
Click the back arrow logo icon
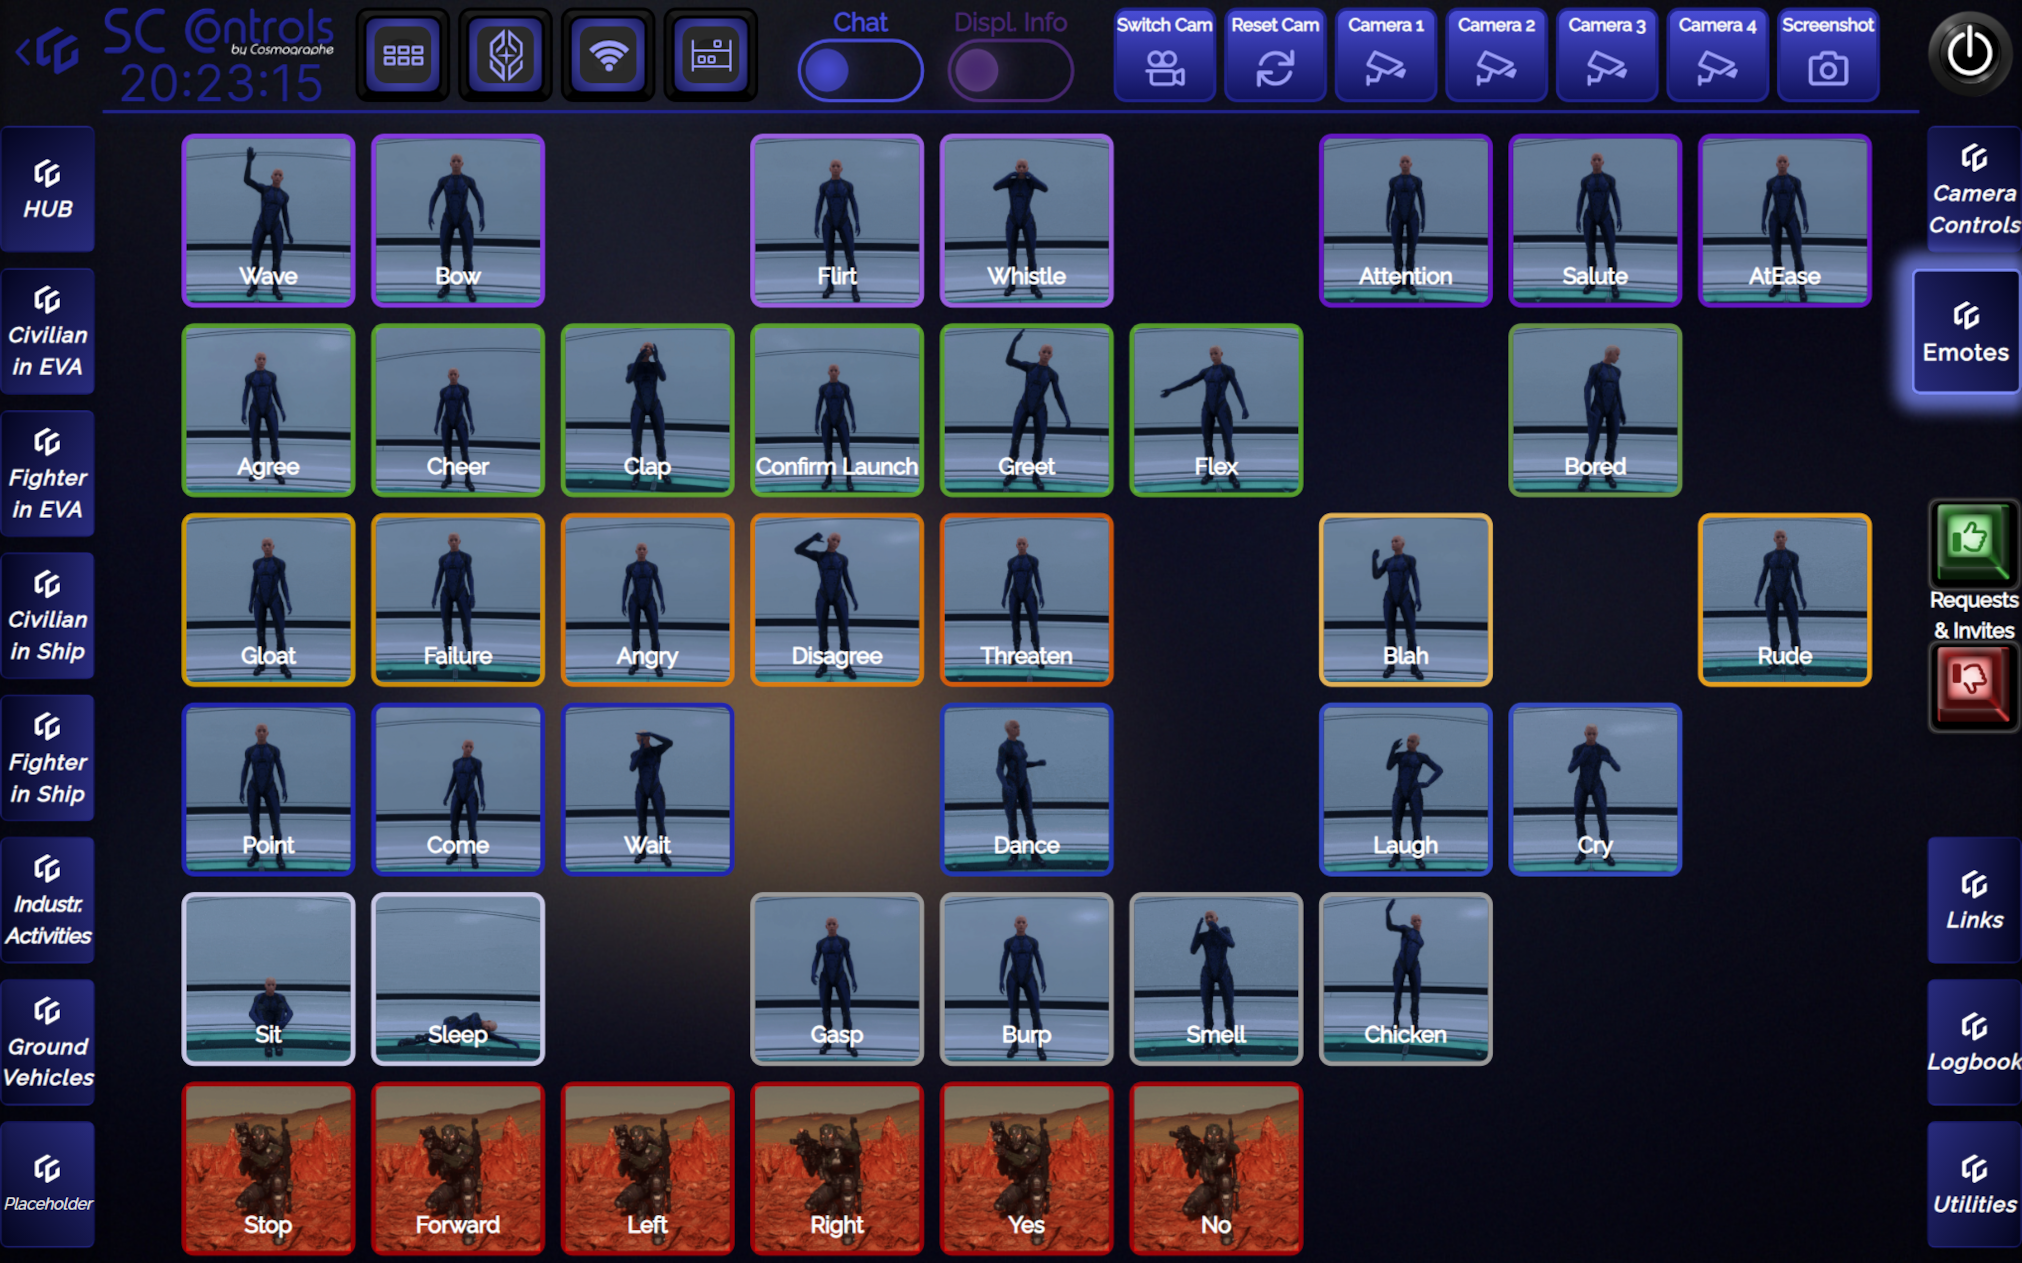49,50
